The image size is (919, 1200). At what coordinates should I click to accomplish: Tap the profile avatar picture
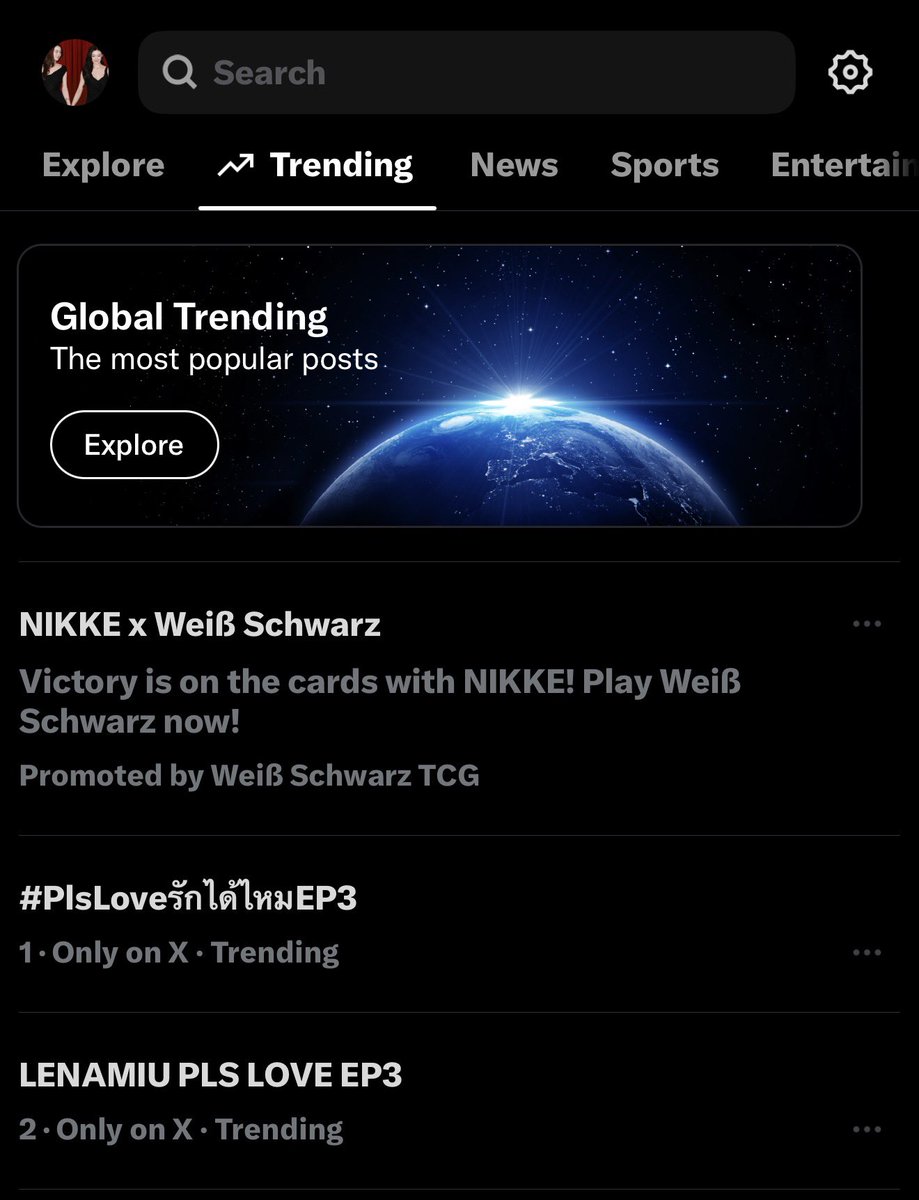[x=75, y=72]
